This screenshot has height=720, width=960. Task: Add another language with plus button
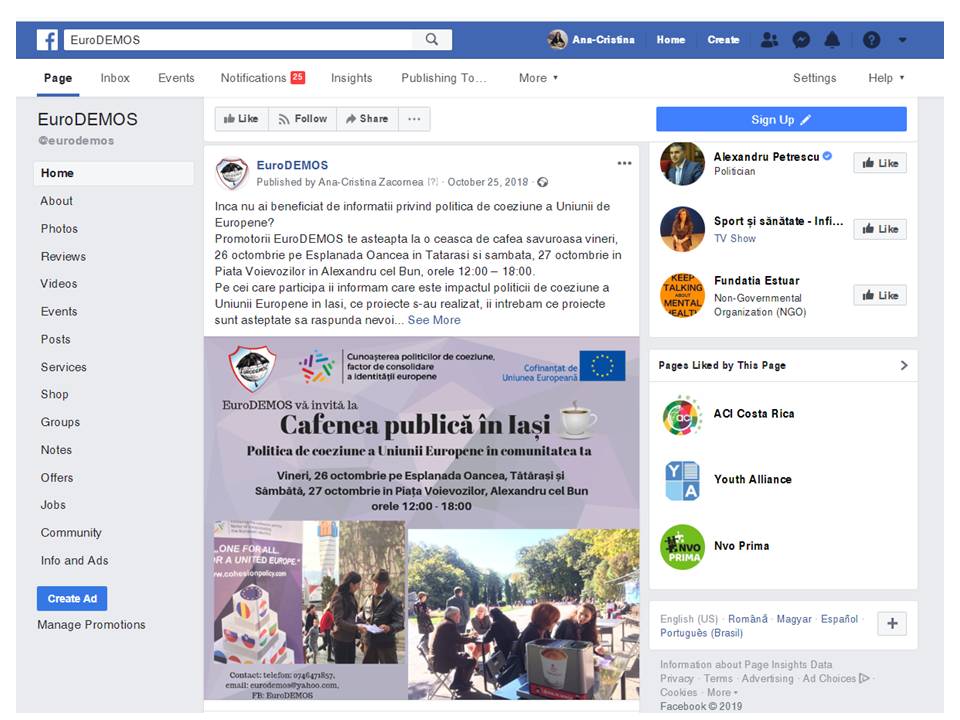[x=892, y=624]
